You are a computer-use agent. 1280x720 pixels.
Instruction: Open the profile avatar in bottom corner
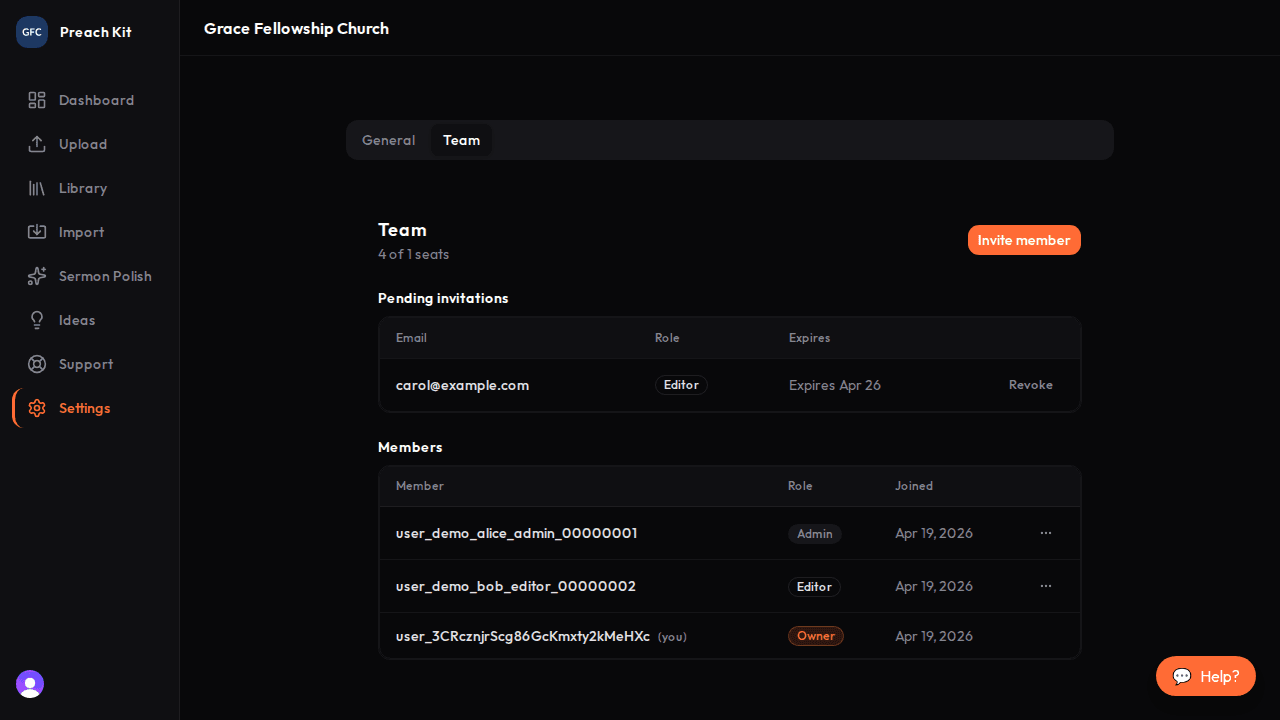click(x=29, y=684)
